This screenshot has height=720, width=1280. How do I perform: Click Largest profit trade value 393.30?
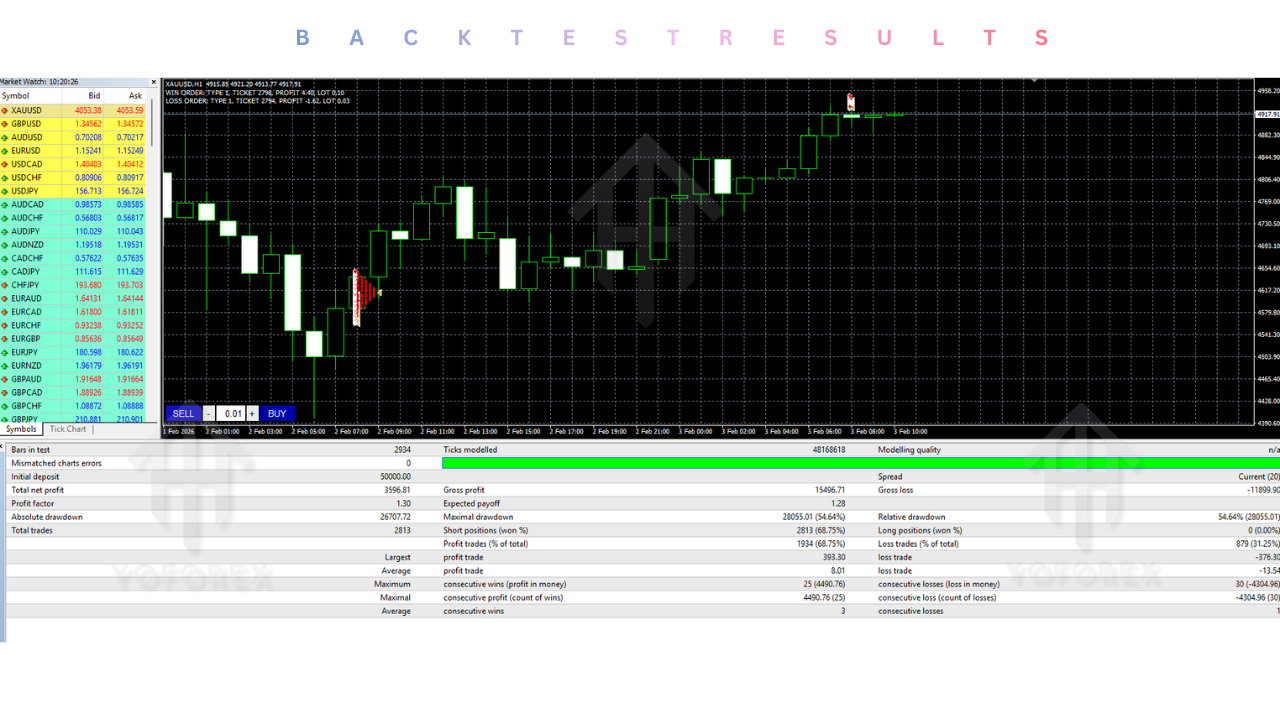pyautogui.click(x=834, y=557)
